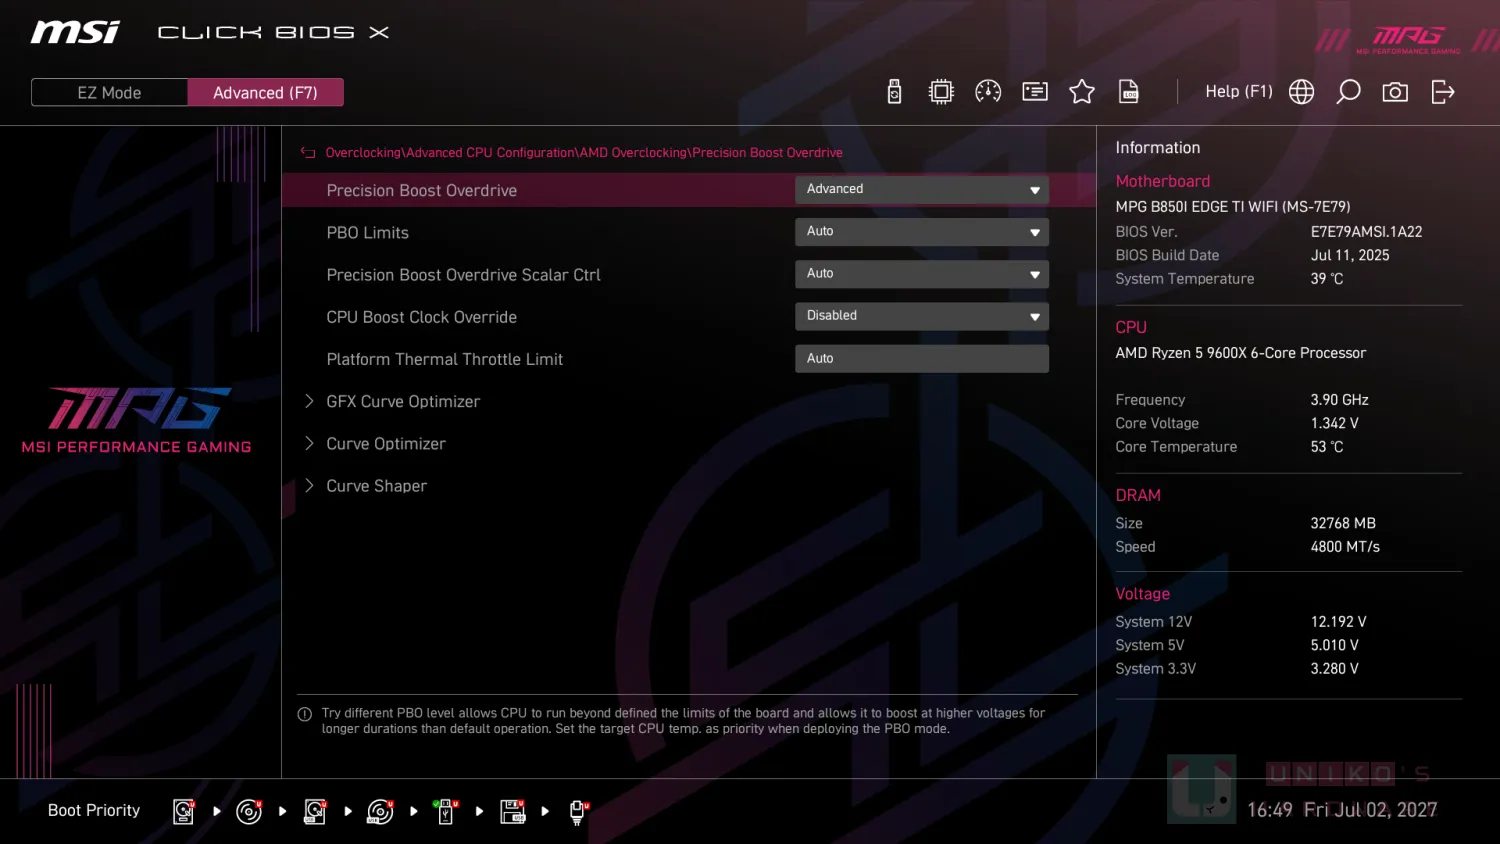The height and width of the screenshot is (844, 1500).
Task: Open Help (F1)
Action: 1239,91
